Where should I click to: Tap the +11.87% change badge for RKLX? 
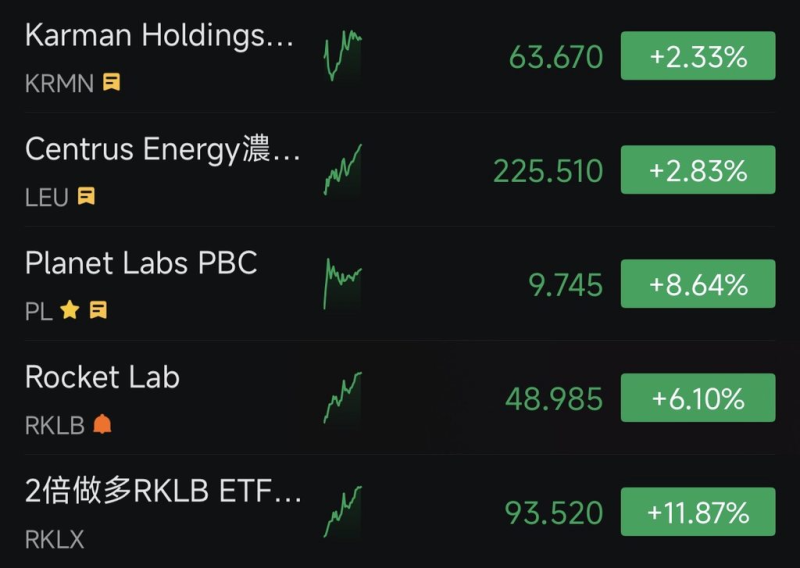click(698, 513)
